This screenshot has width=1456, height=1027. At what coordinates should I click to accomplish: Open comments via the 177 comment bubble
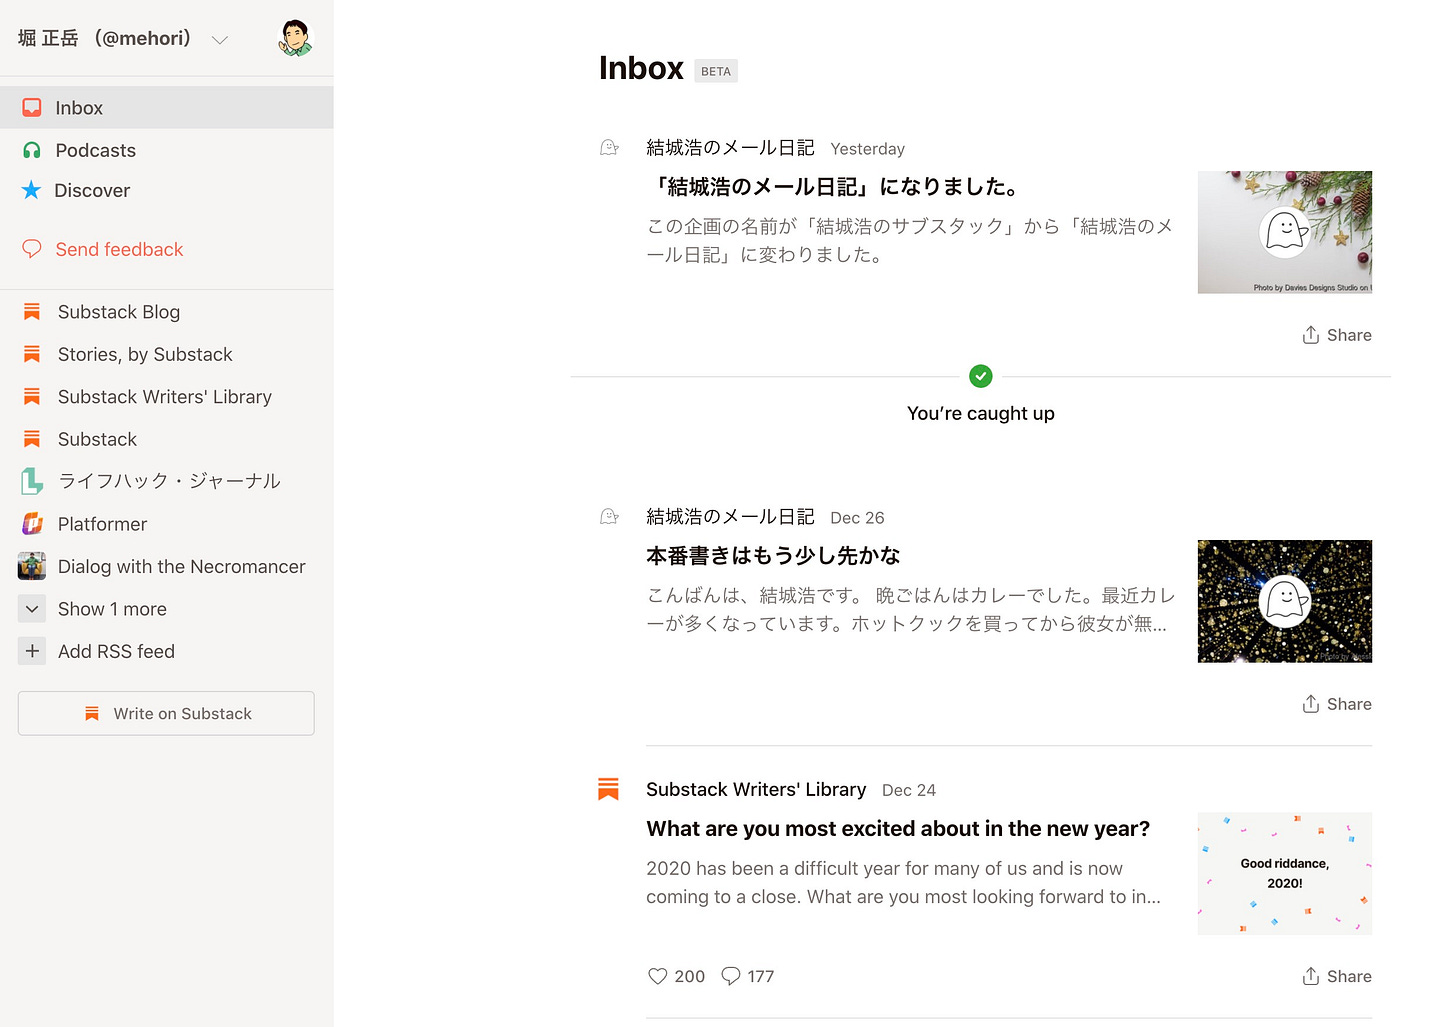coord(731,976)
